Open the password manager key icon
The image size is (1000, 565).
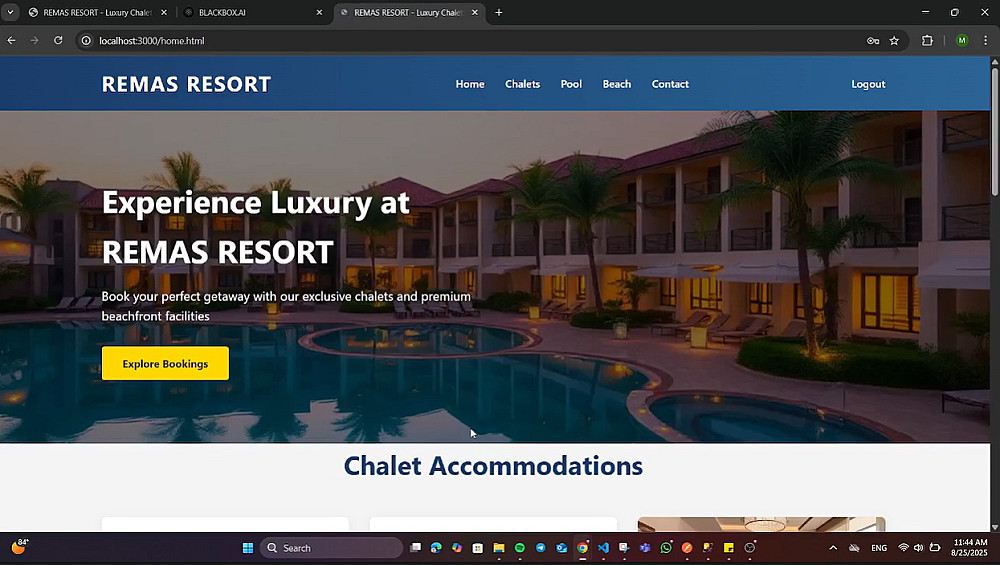(x=873, y=40)
